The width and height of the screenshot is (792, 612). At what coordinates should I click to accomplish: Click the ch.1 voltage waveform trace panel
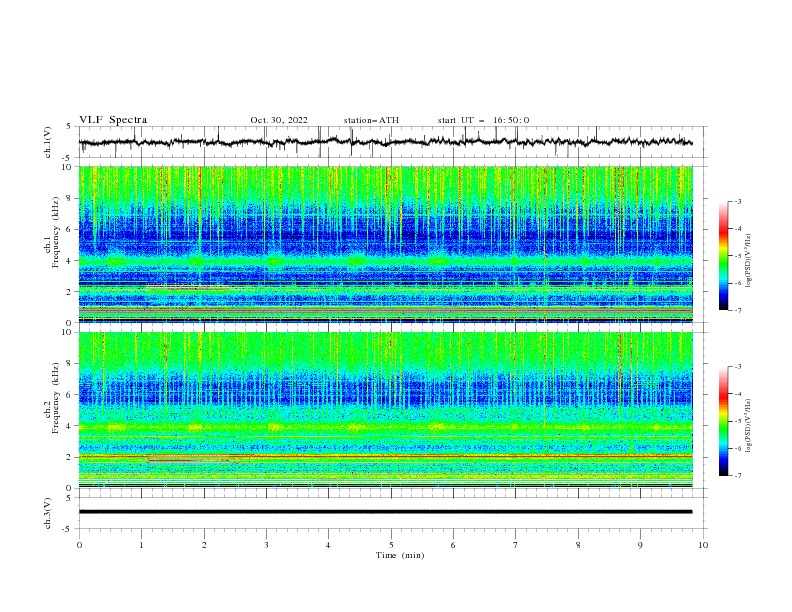[x=392, y=142]
